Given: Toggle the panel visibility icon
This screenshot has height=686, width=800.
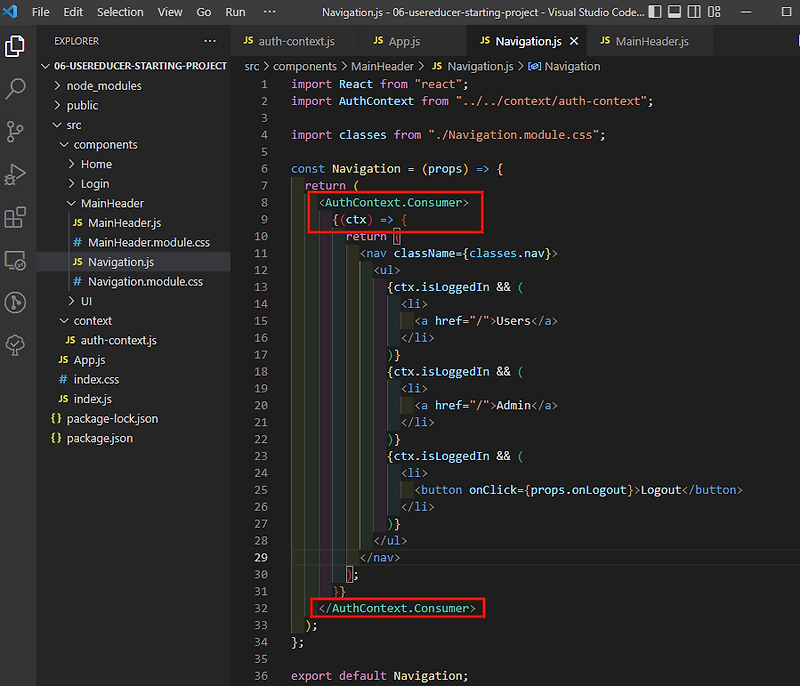Looking at the screenshot, I should pos(674,11).
